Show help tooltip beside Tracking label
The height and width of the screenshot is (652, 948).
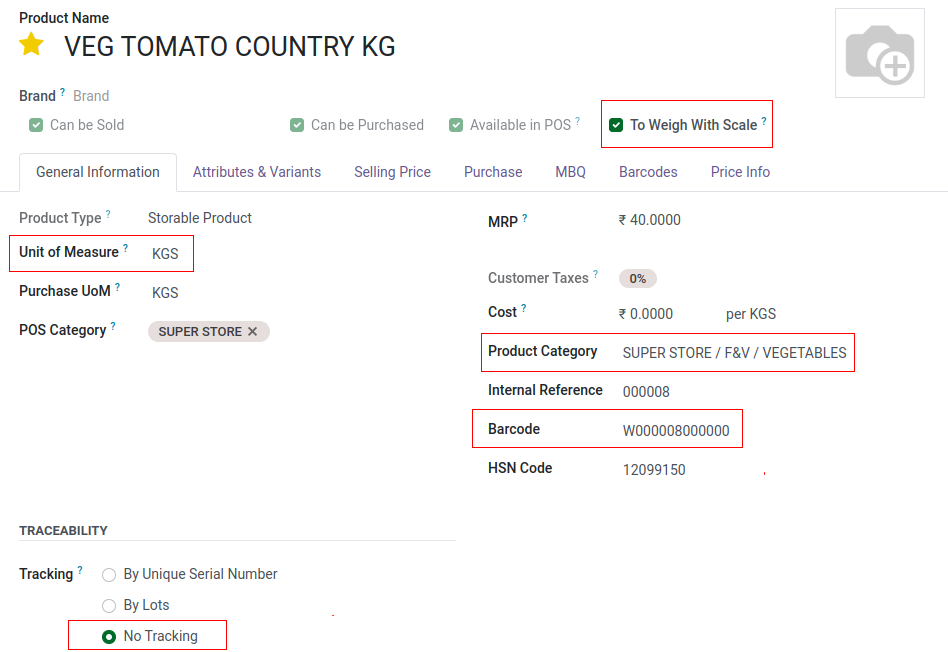[80, 570]
